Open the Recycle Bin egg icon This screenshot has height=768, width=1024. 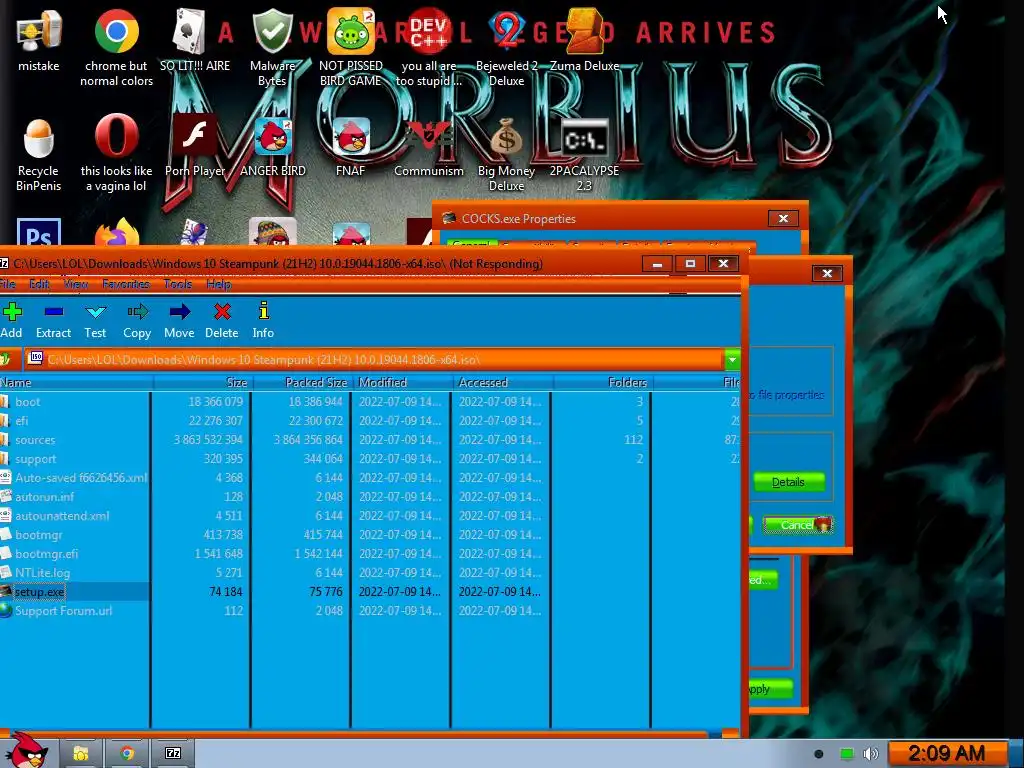pos(39,155)
